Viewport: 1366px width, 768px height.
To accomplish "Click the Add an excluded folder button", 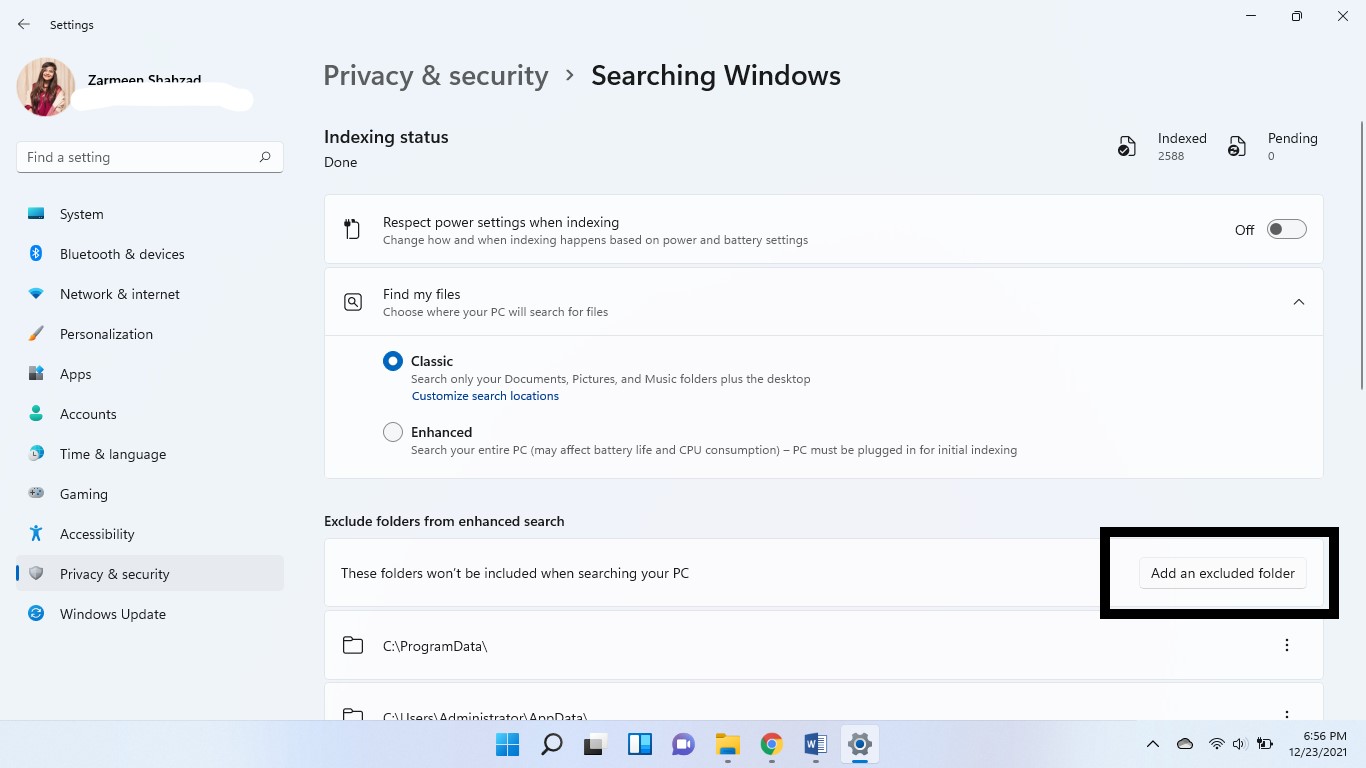I will tap(1222, 573).
